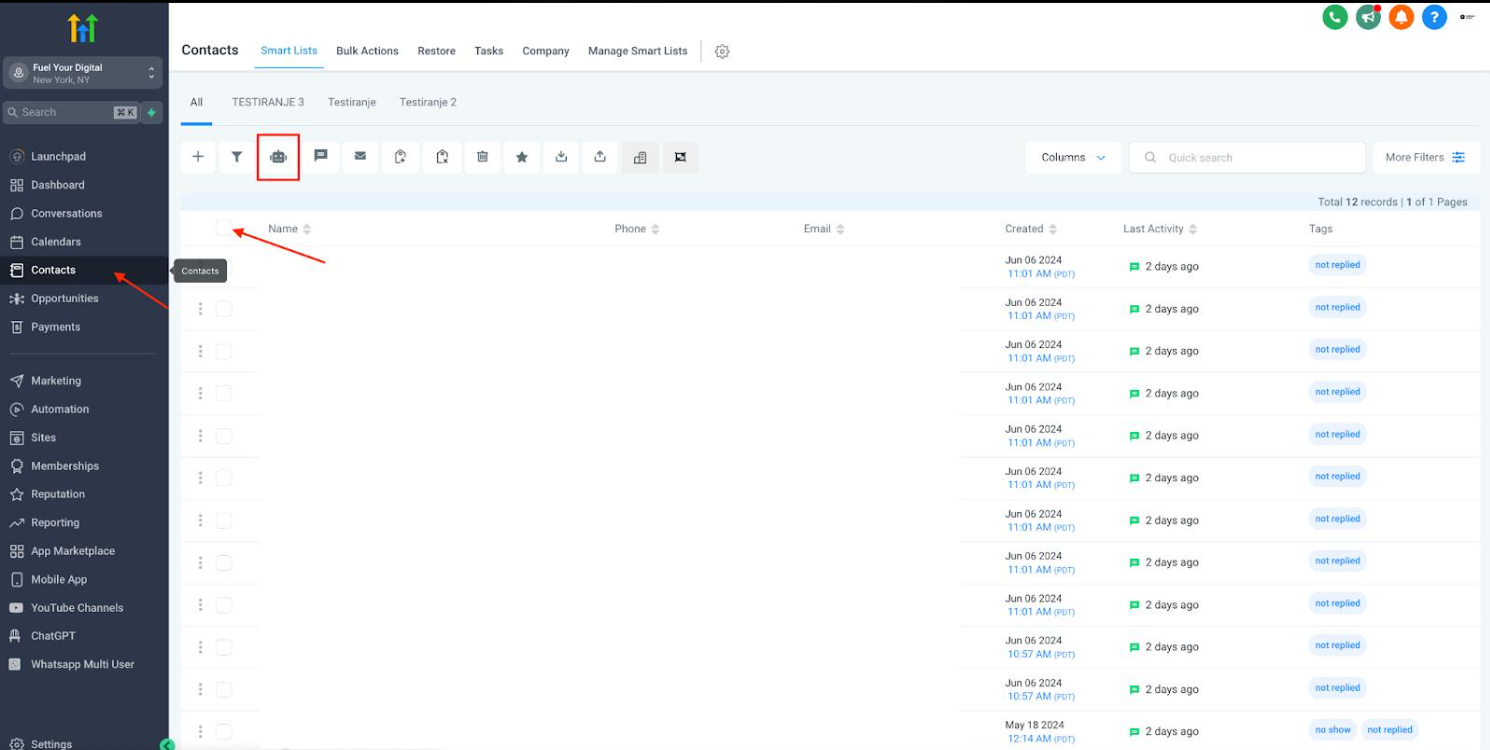Open the orange bell notifications icon

1401,17
